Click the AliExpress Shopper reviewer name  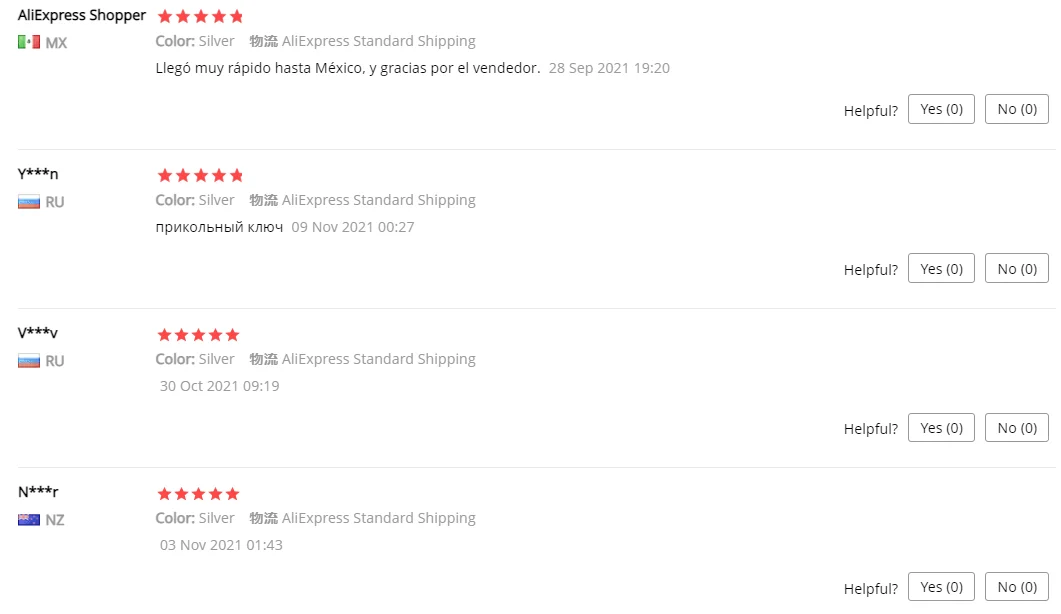pos(81,16)
